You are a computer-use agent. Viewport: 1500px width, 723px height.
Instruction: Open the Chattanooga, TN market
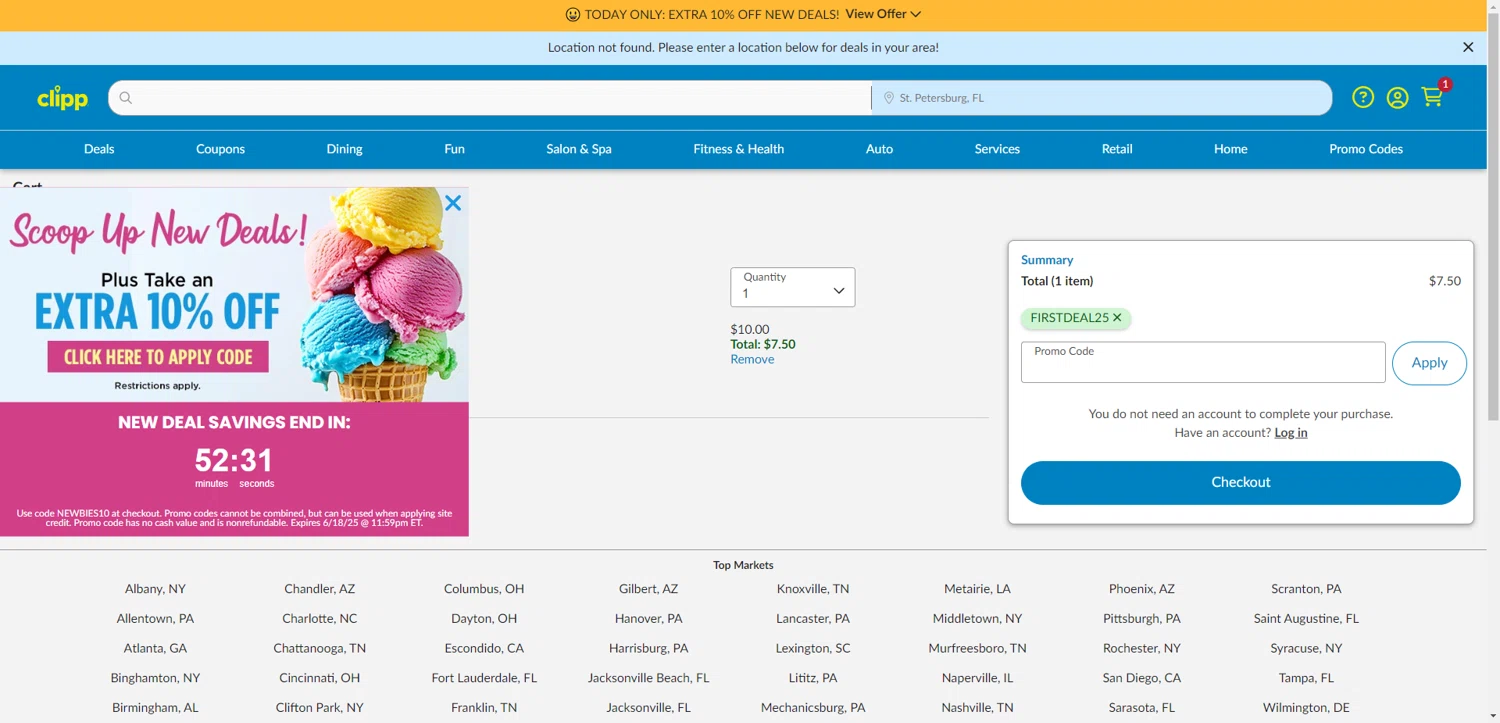320,648
